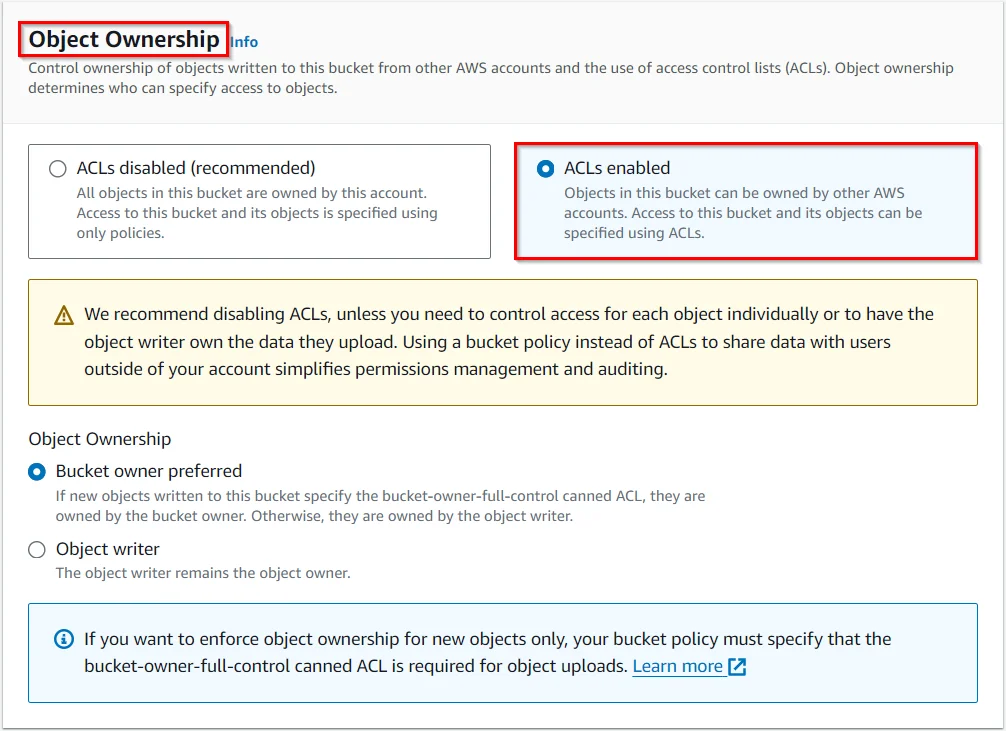This screenshot has height=731, width=1006.
Task: Click the Object writer label text
Action: (108, 549)
